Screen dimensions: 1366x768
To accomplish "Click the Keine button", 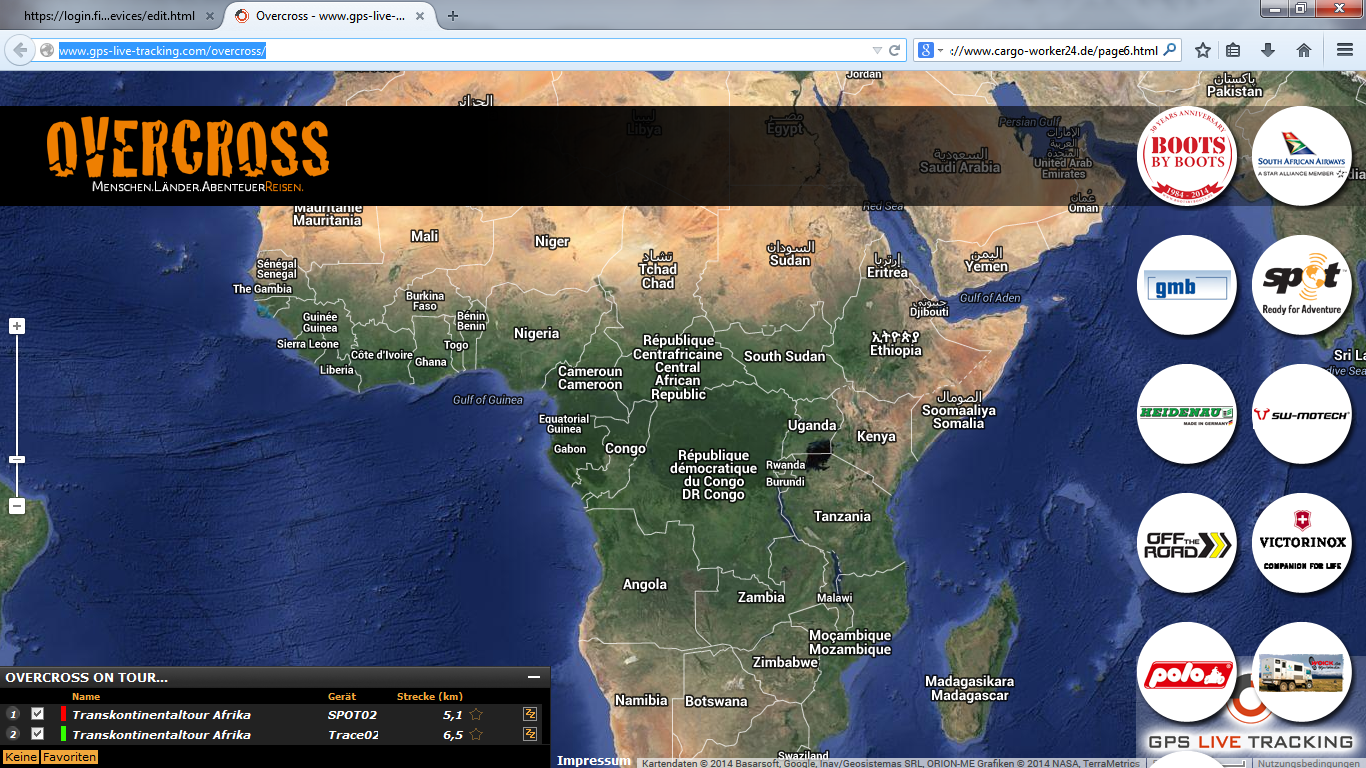I will 20,757.
